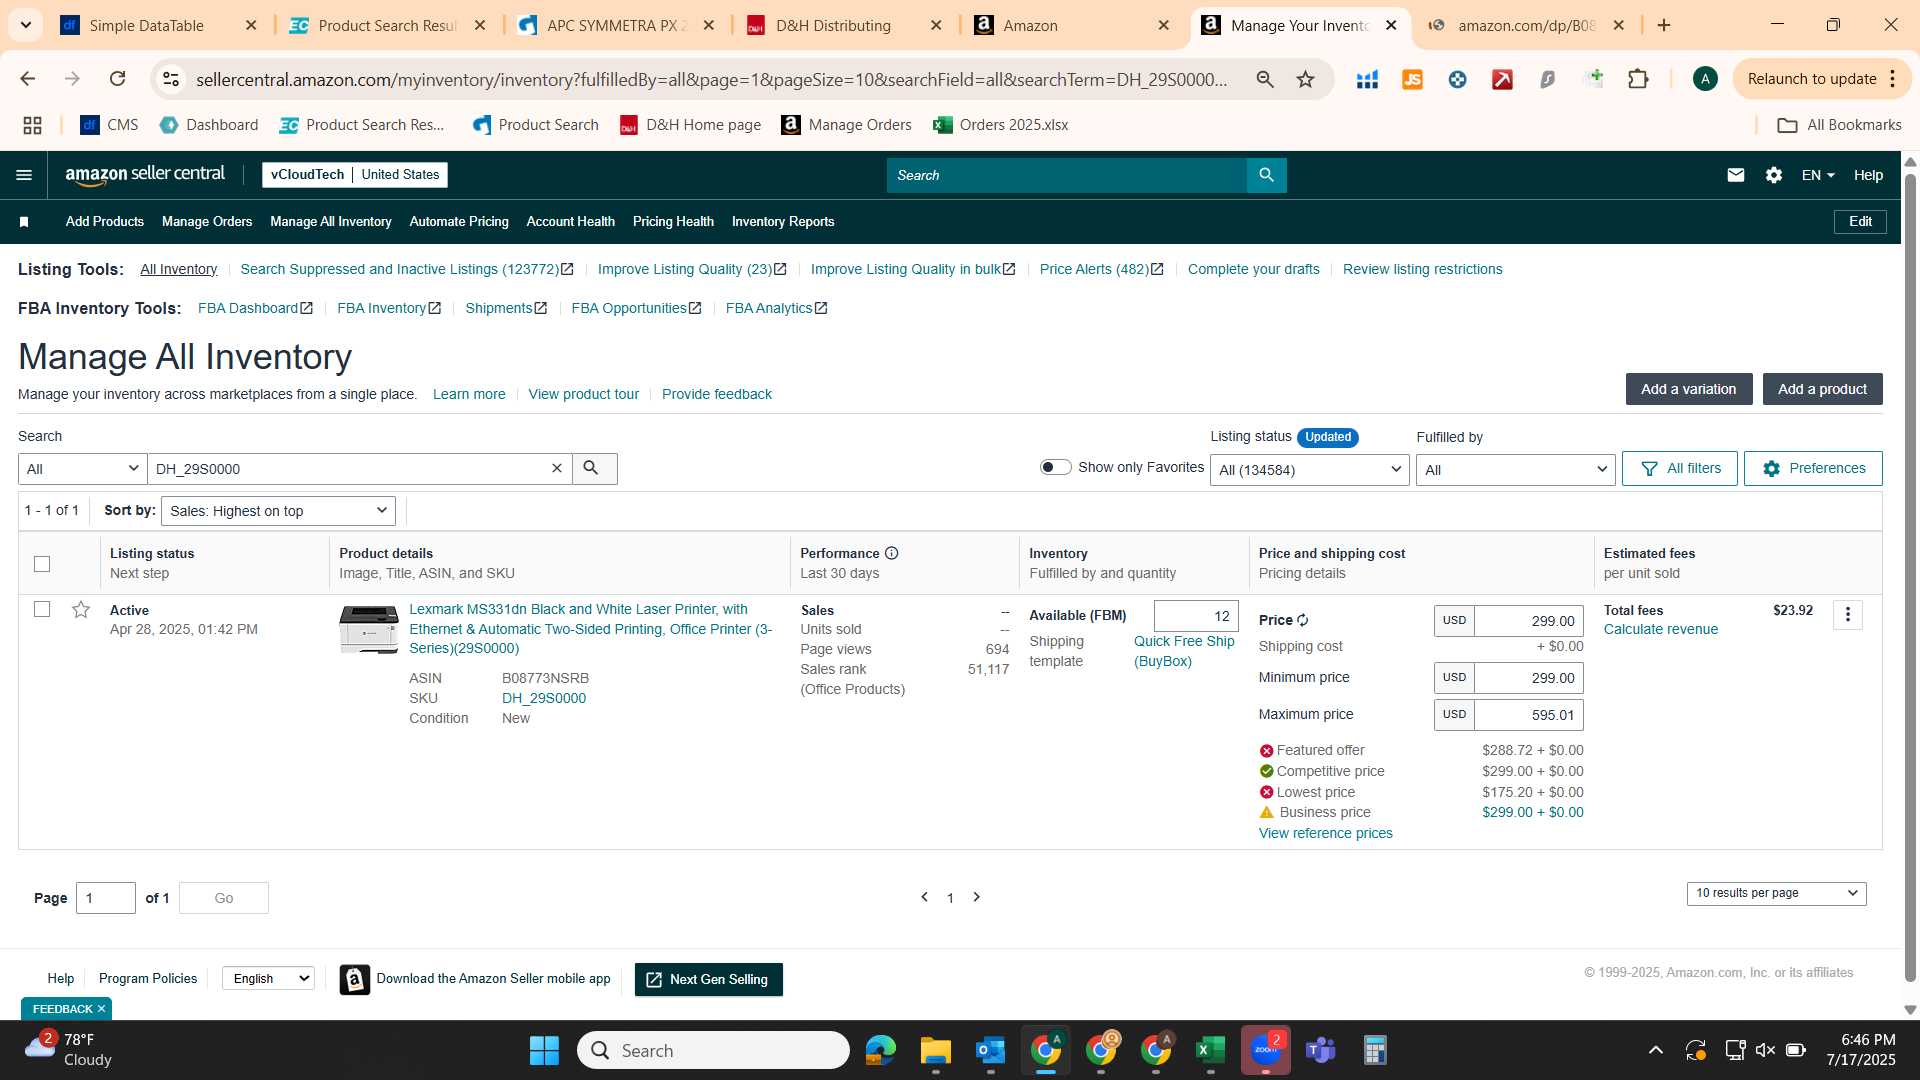Go to next results page arrow
1920x1080 pixels.
click(x=977, y=897)
